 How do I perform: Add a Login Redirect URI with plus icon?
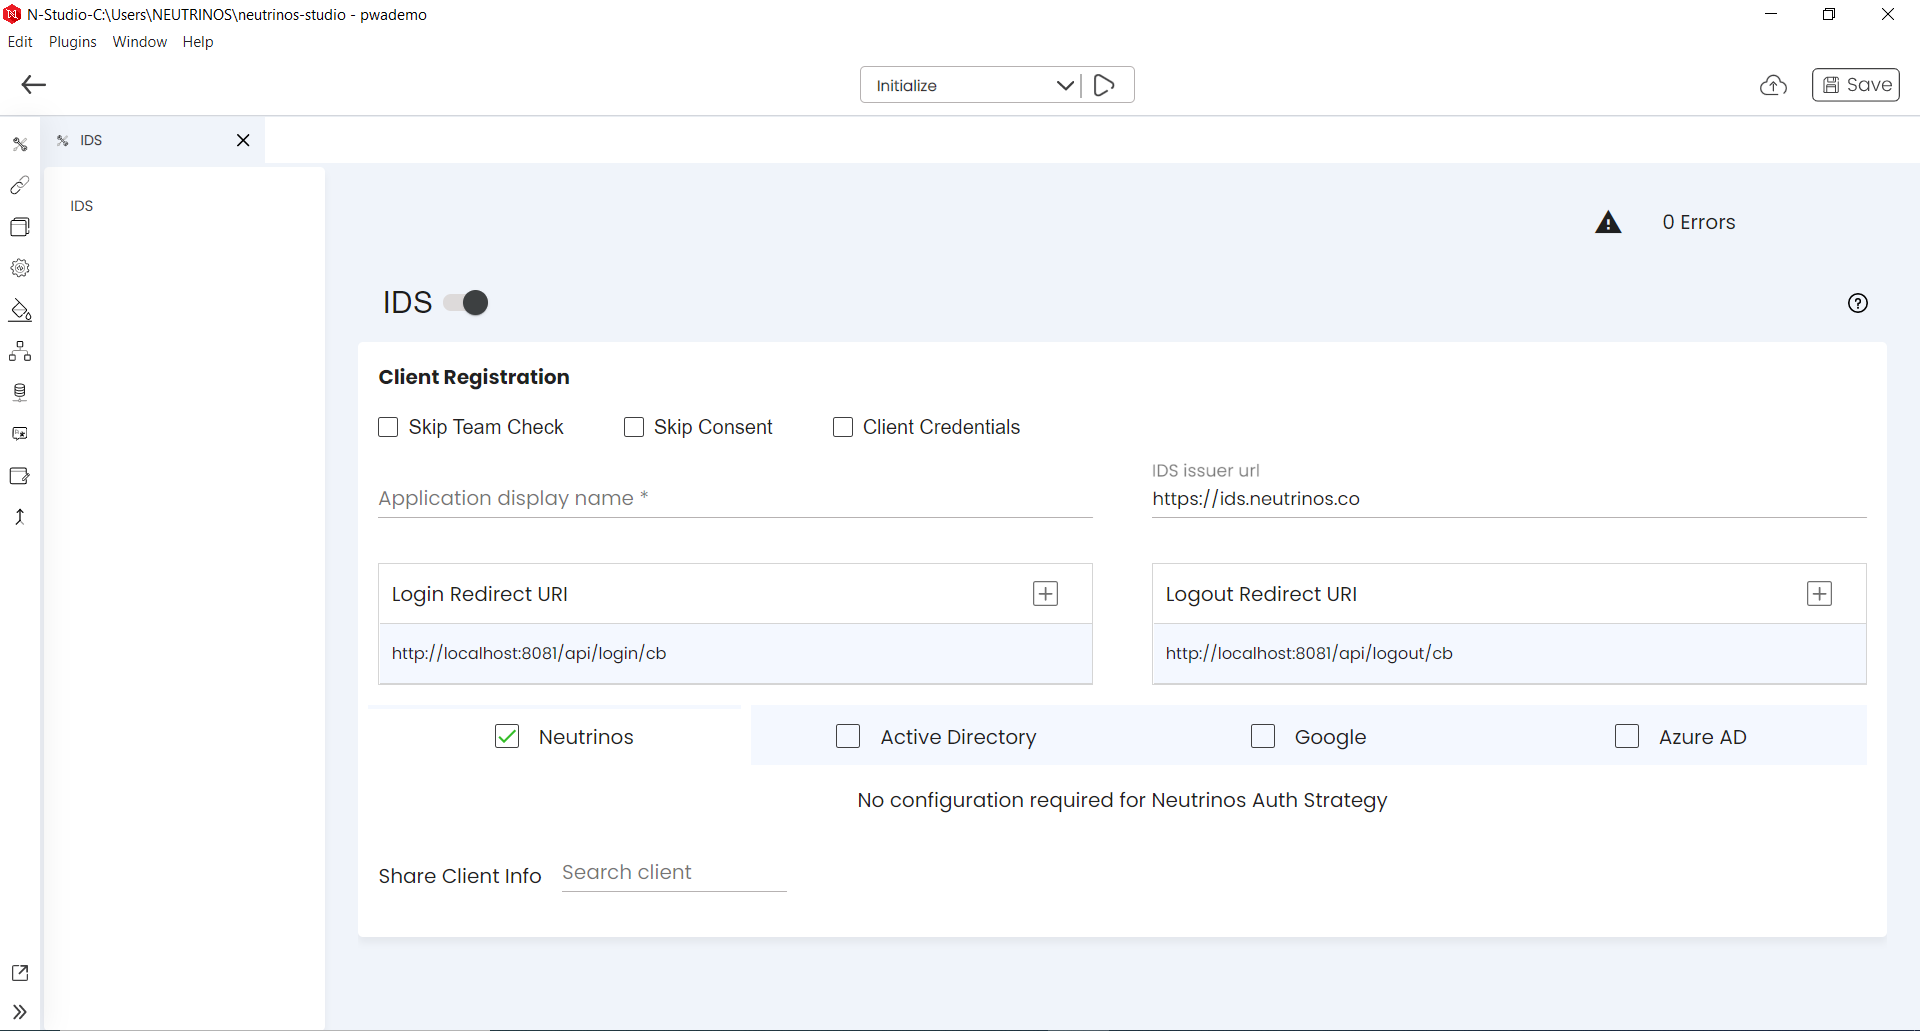(x=1045, y=594)
